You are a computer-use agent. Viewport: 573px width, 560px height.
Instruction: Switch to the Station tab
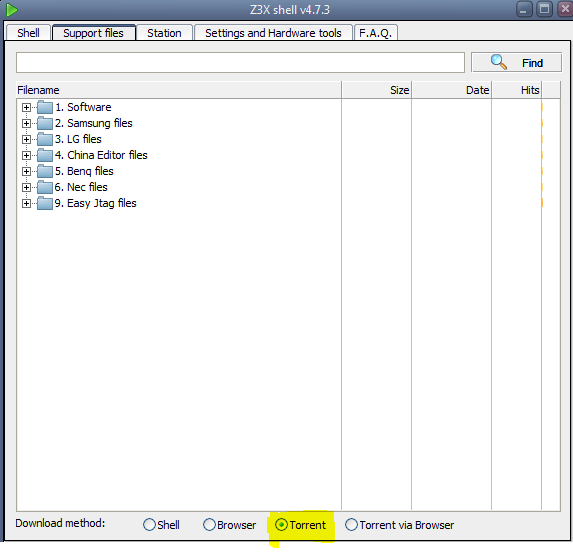[164, 33]
